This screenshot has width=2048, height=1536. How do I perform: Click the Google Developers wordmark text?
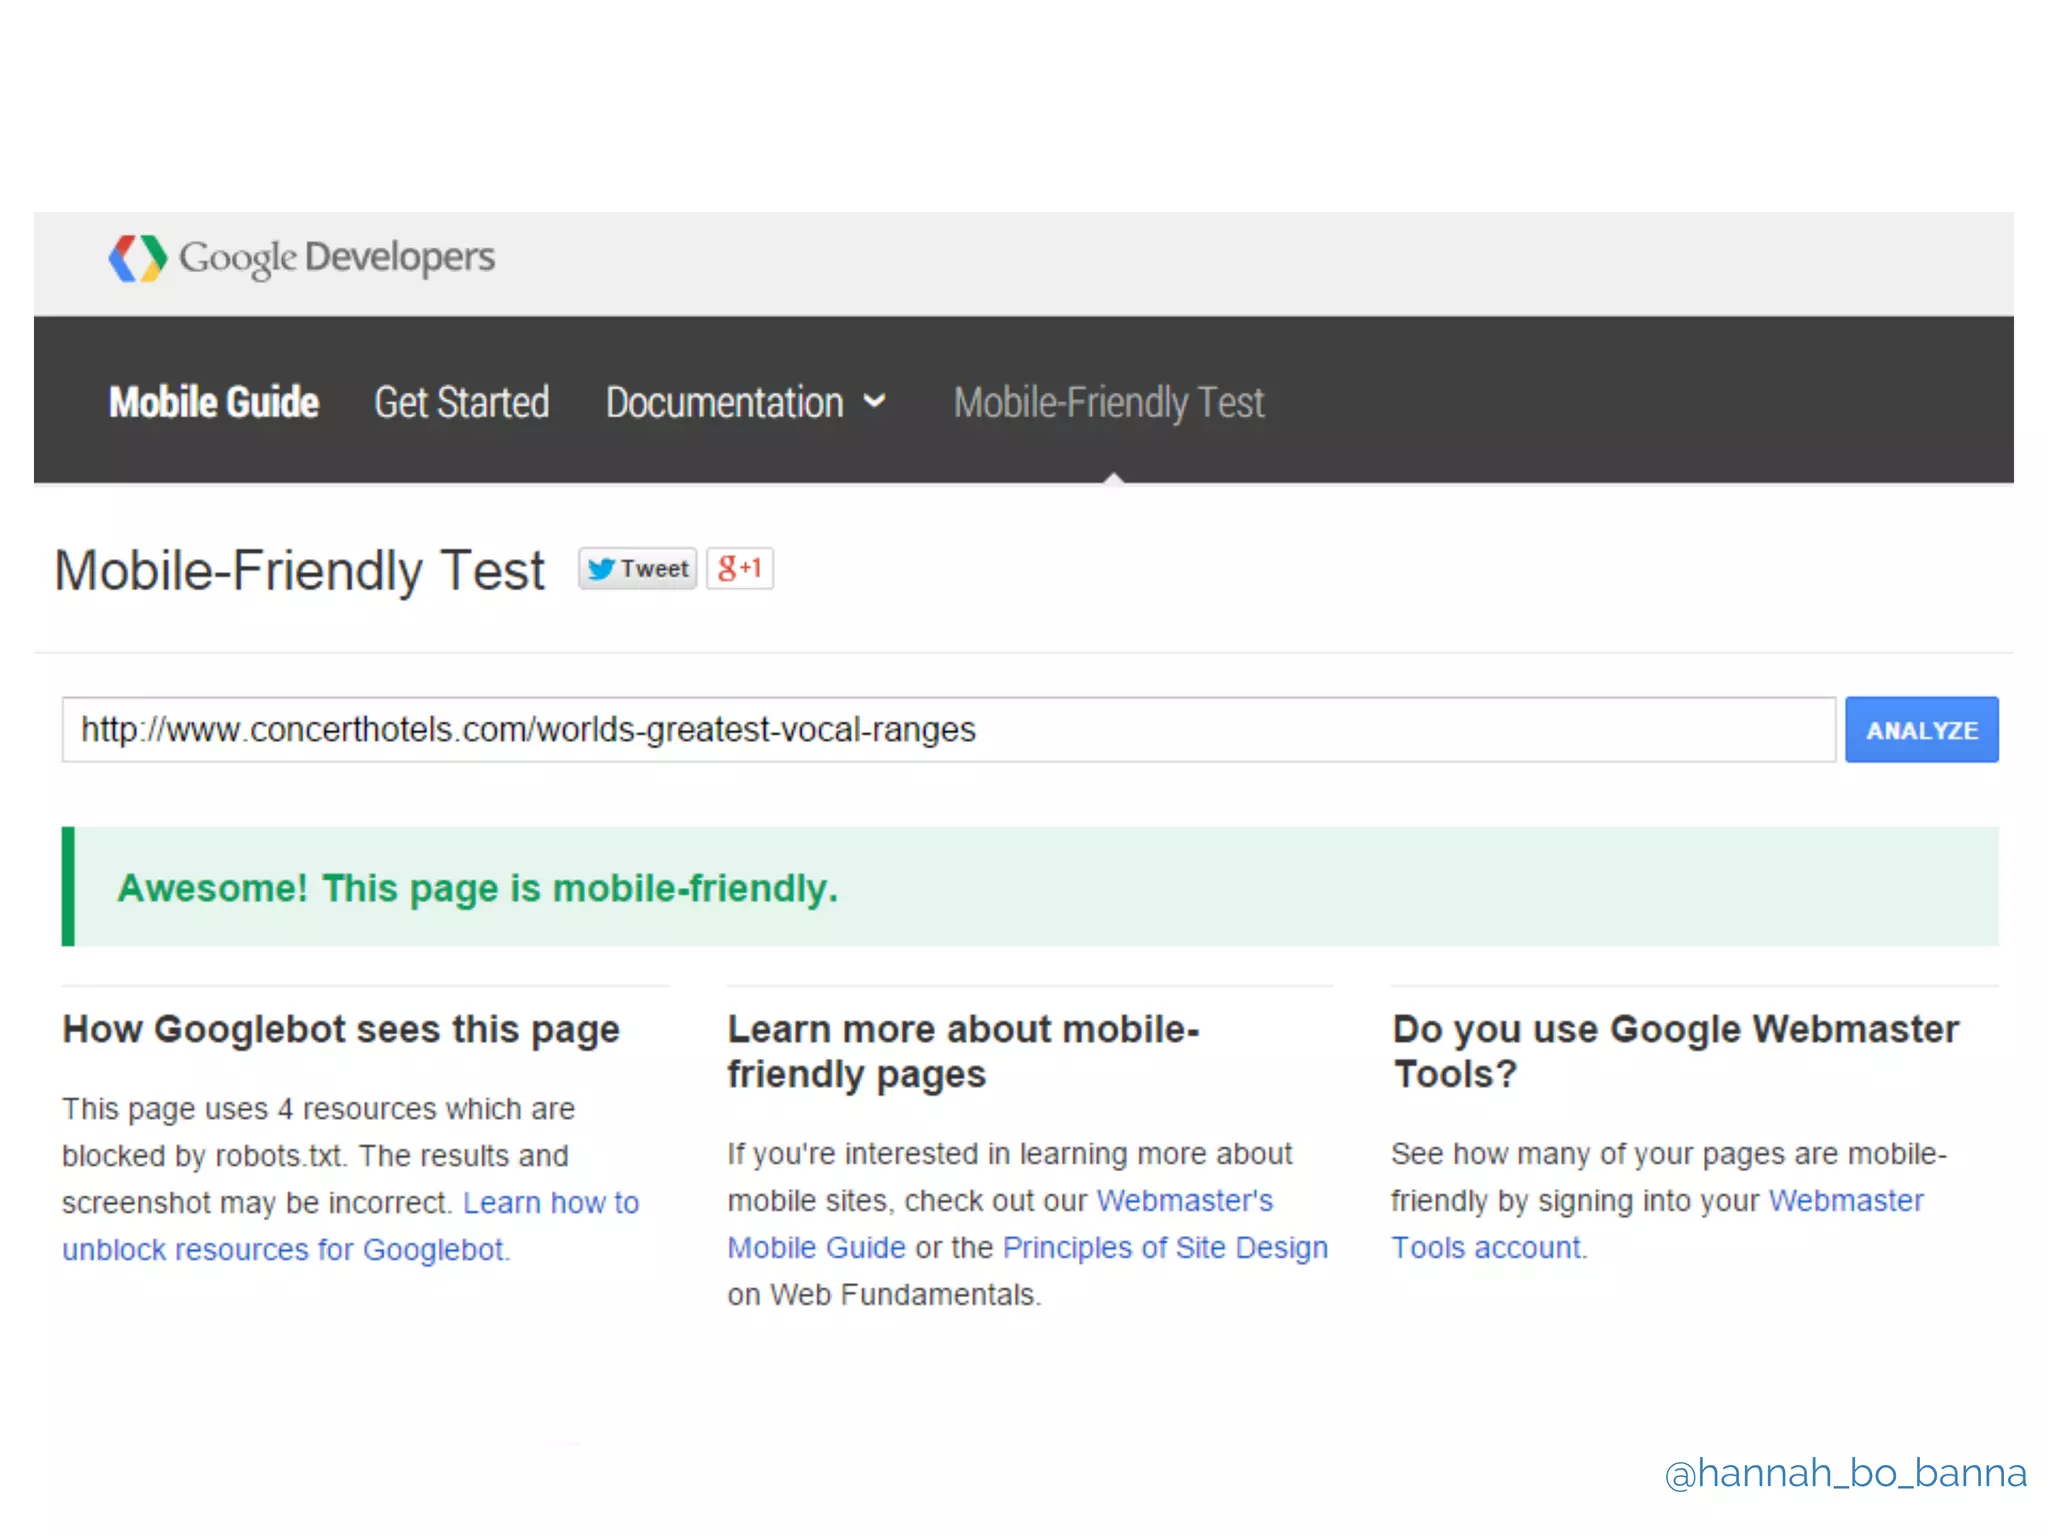[337, 258]
